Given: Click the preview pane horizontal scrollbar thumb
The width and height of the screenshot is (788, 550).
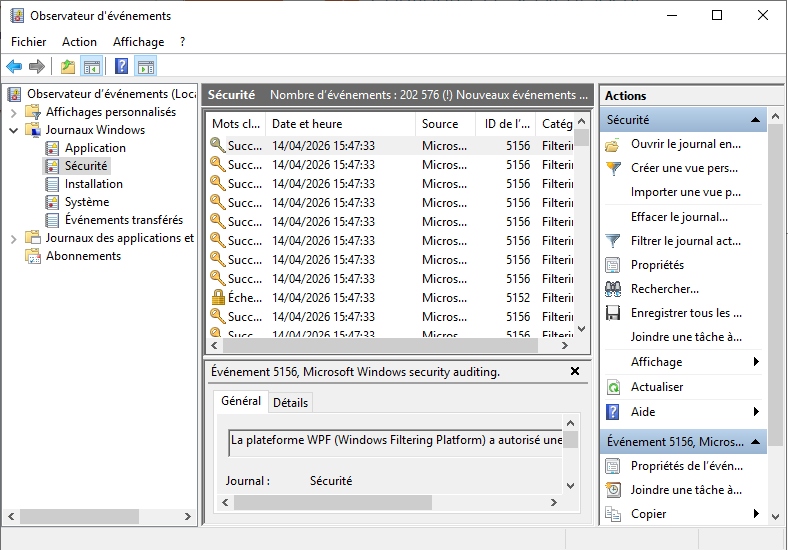Looking at the screenshot, I should [x=333, y=502].
